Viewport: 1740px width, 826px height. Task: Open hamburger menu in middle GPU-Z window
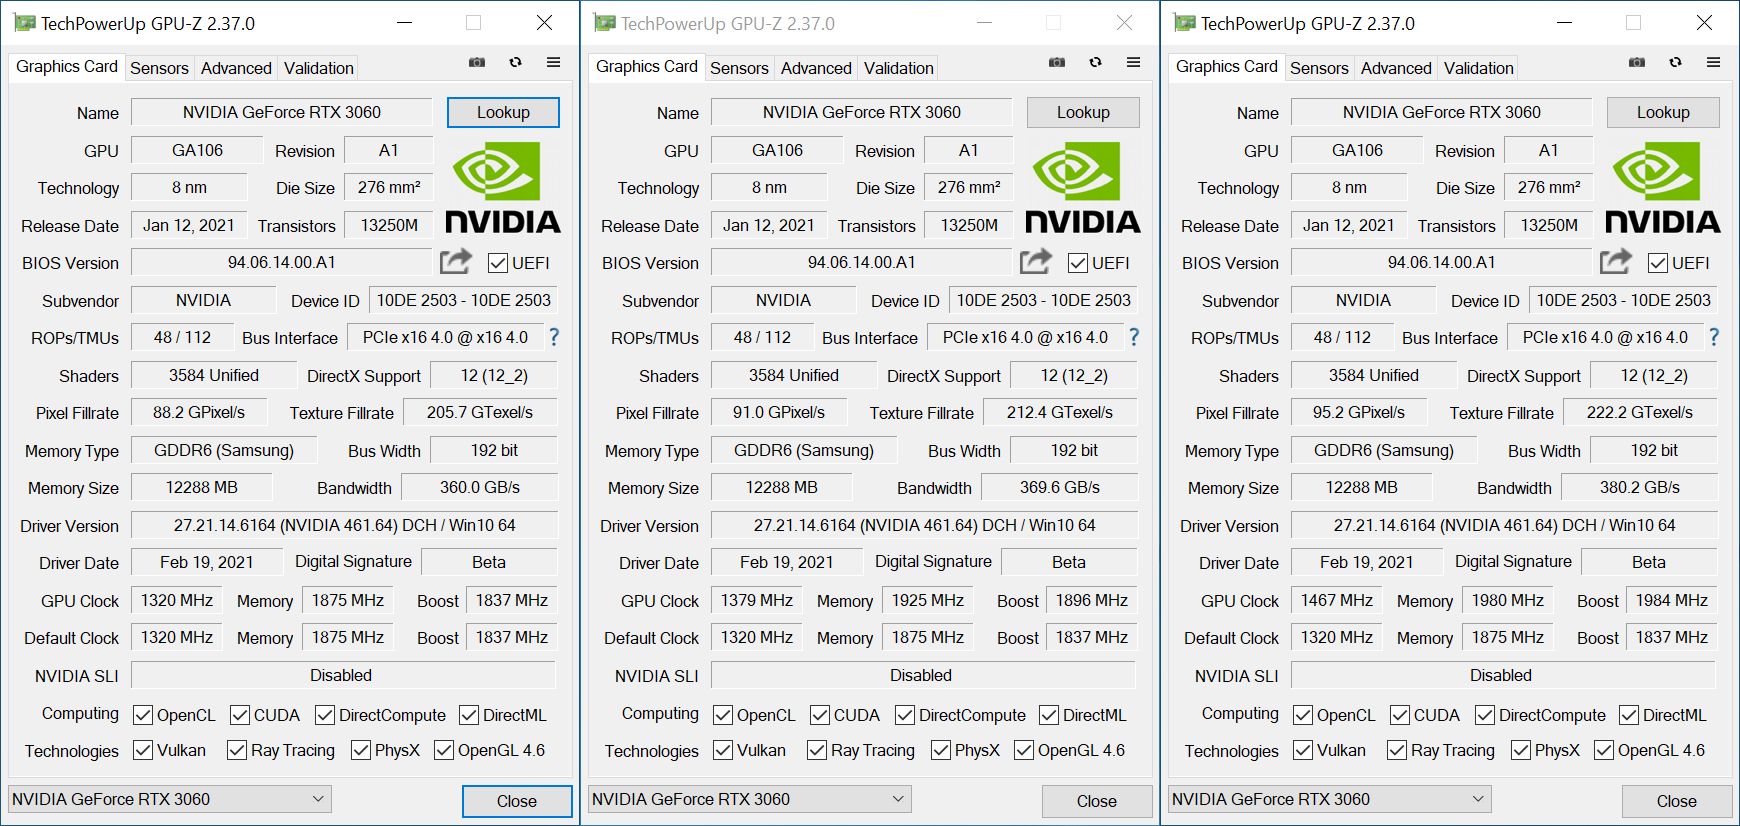click(1133, 62)
